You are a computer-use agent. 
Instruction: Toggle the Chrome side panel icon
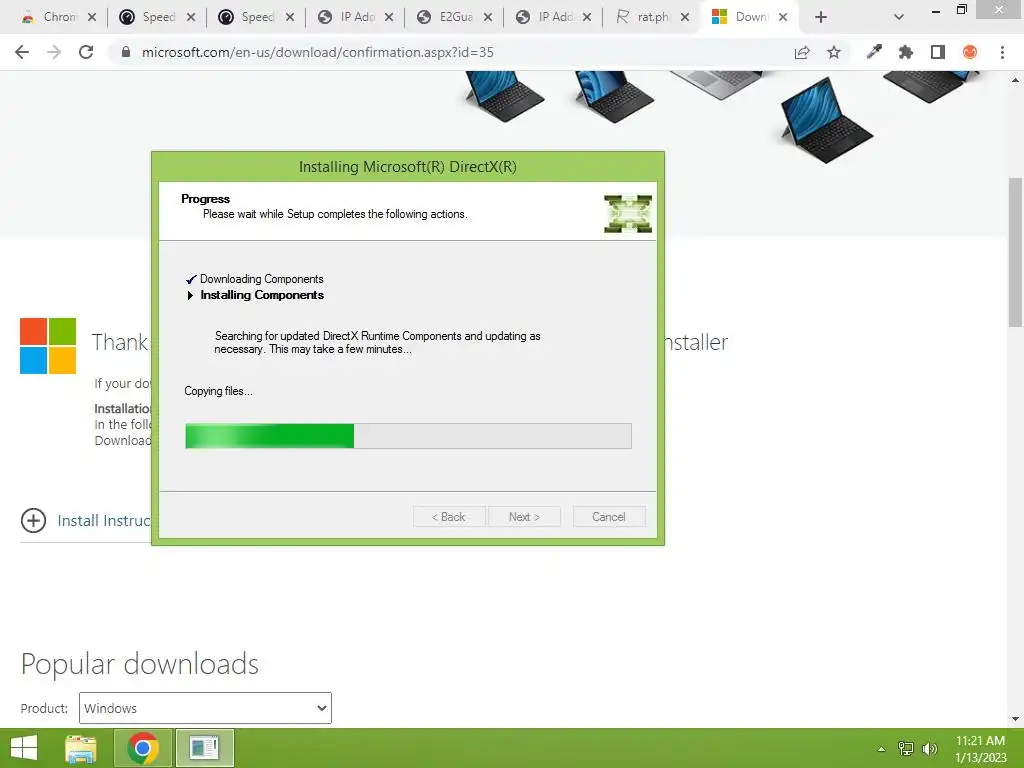938,52
